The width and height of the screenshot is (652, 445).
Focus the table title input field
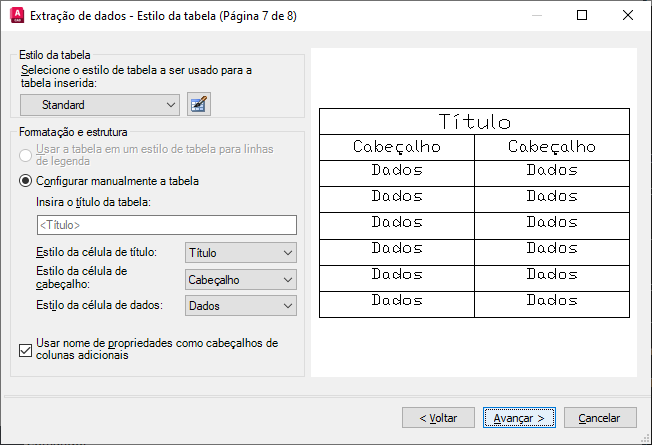click(x=166, y=225)
